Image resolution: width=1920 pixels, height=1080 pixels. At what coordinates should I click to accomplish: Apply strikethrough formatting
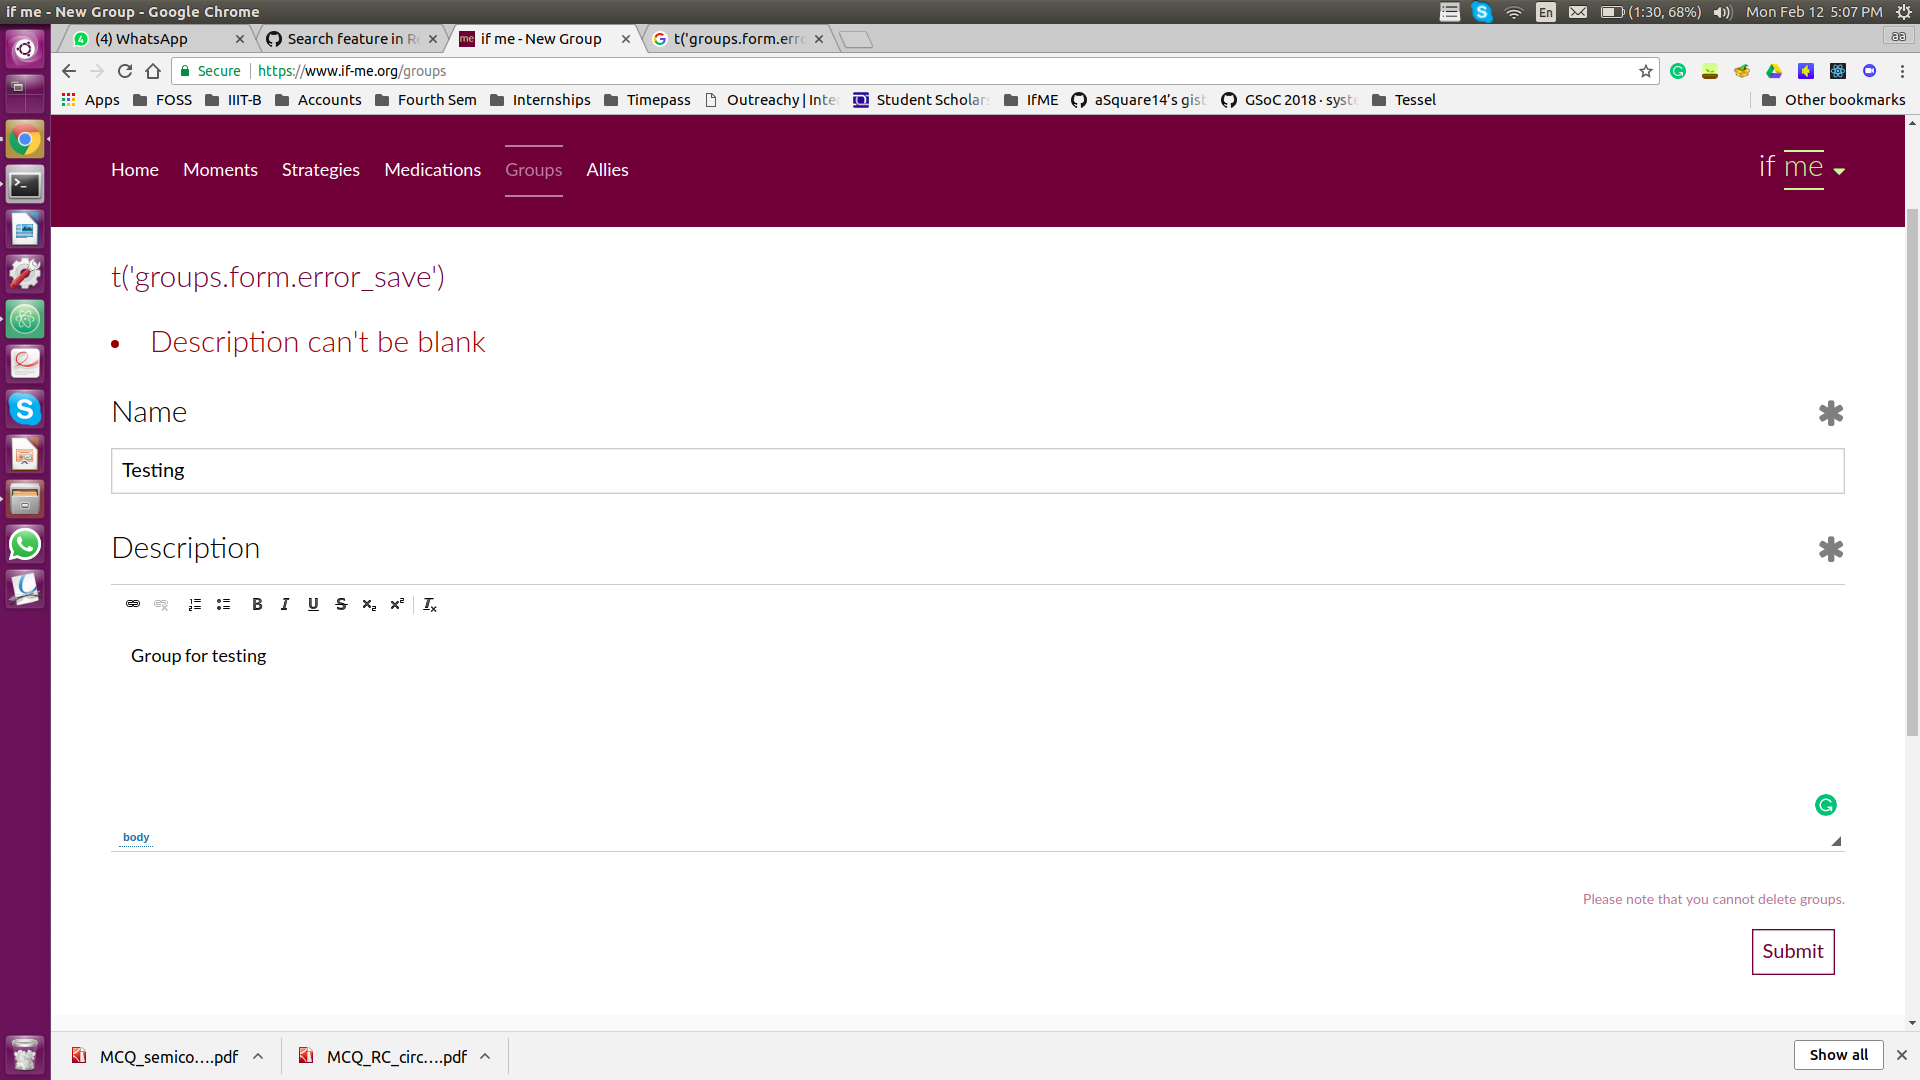tap(341, 604)
